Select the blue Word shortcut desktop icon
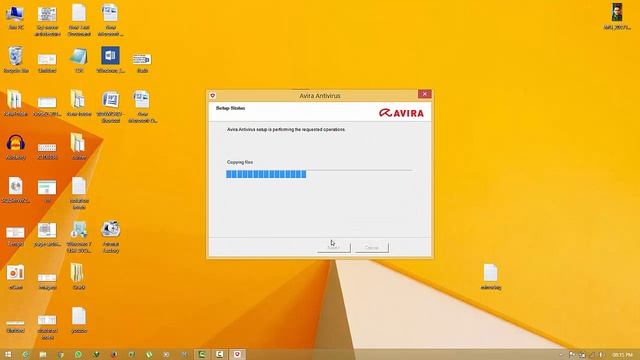Screen dimensions: 640x360 111,60
